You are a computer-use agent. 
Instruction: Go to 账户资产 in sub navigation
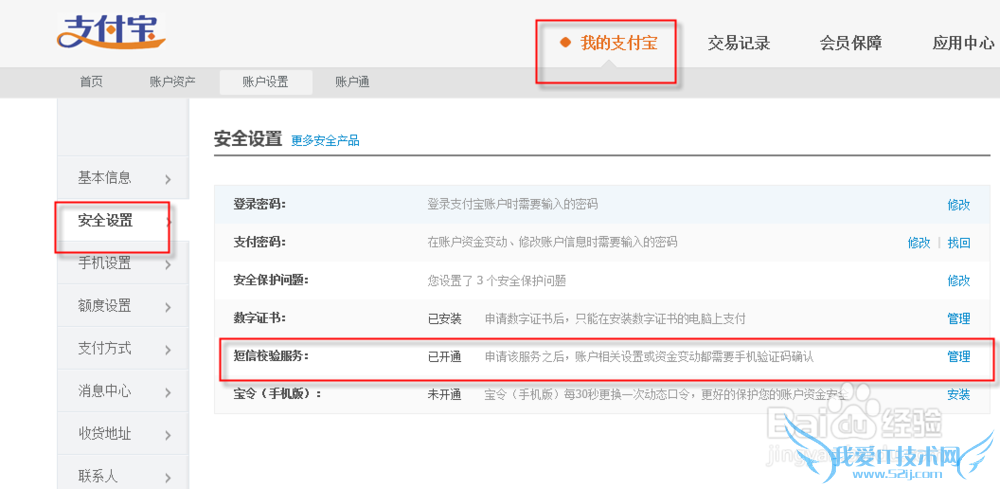click(x=172, y=82)
